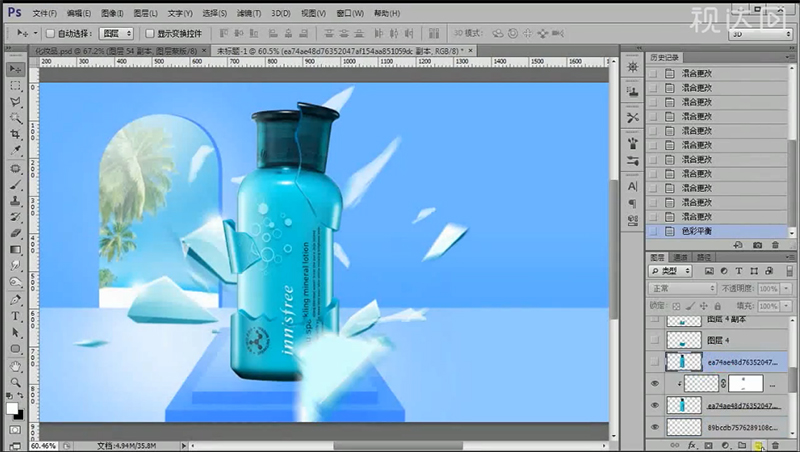Open the 滤镜(T) menu
The width and height of the screenshot is (800, 452).
tap(248, 13)
